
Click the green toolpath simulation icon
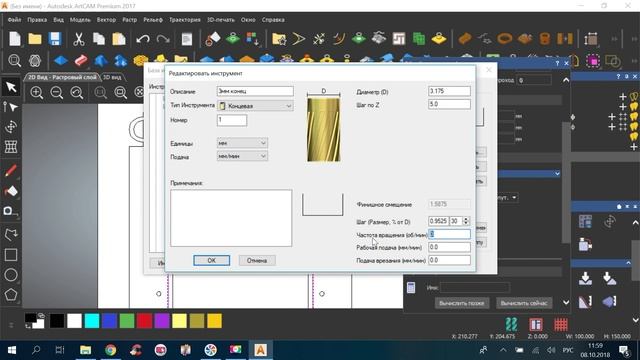coord(511,324)
